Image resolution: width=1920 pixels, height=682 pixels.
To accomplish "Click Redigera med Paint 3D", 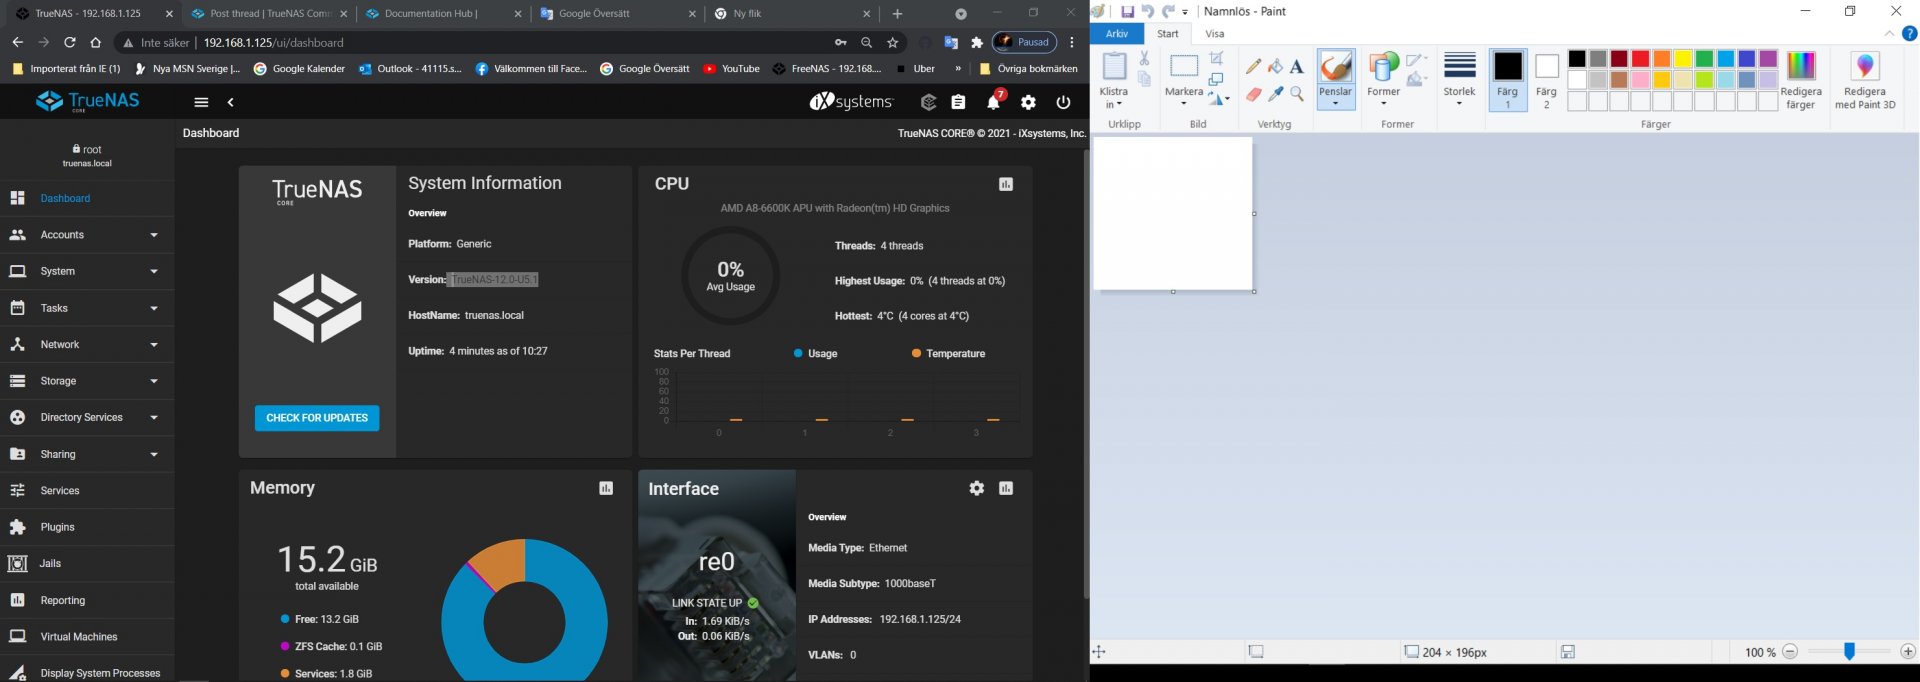I will 1865,79.
